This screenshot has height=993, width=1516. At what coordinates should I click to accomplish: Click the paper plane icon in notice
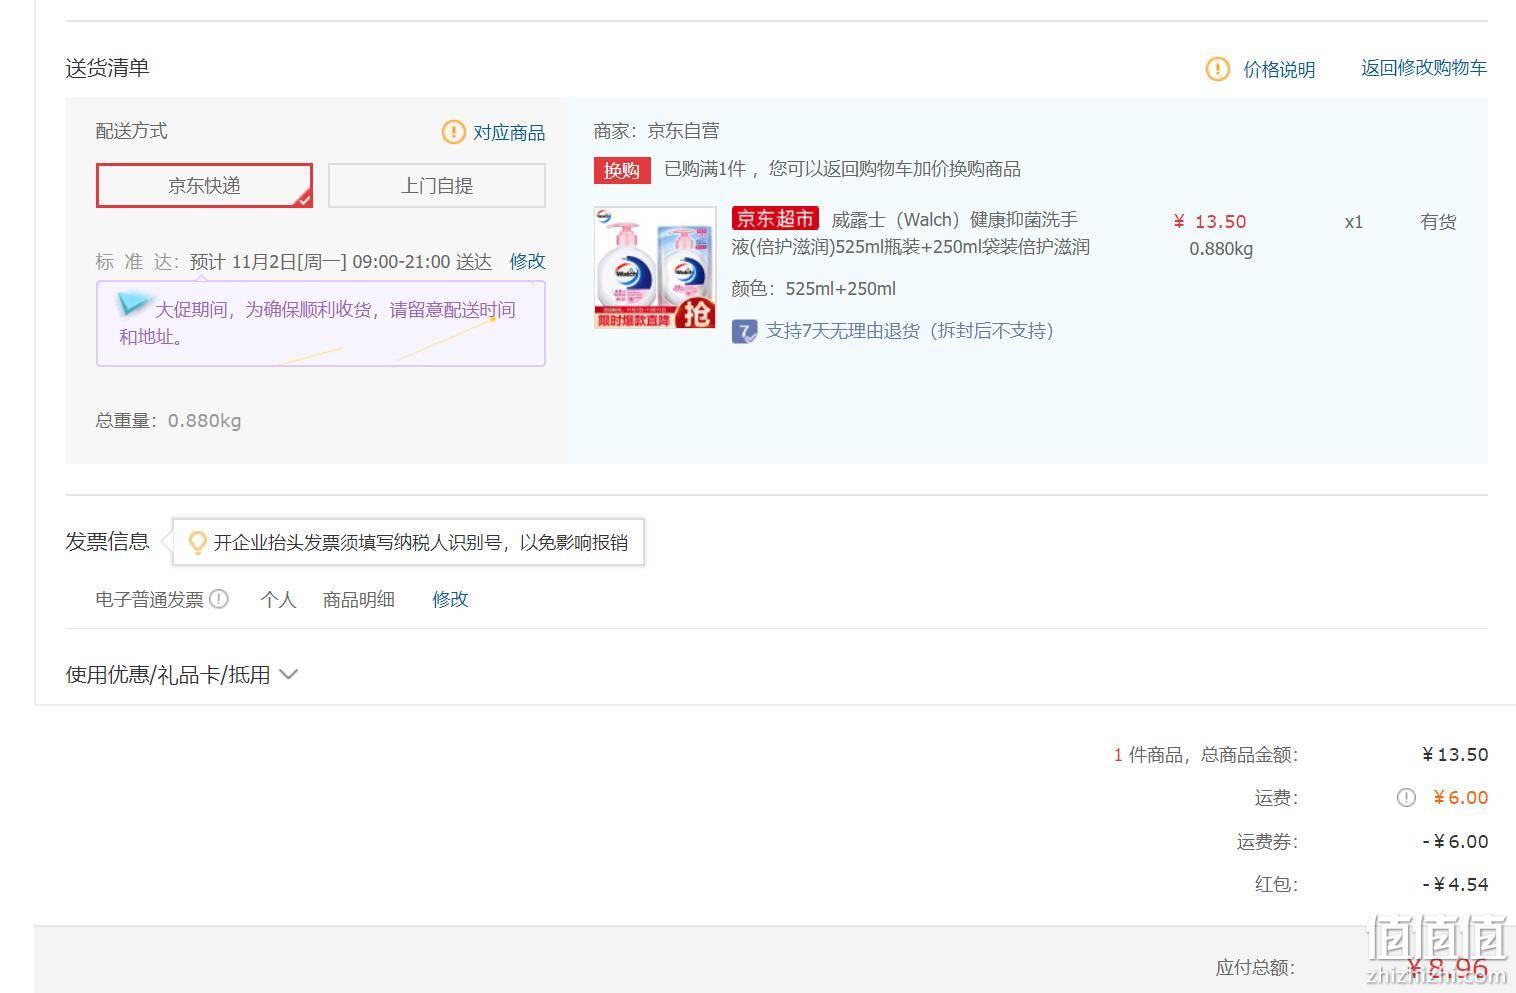click(x=133, y=303)
